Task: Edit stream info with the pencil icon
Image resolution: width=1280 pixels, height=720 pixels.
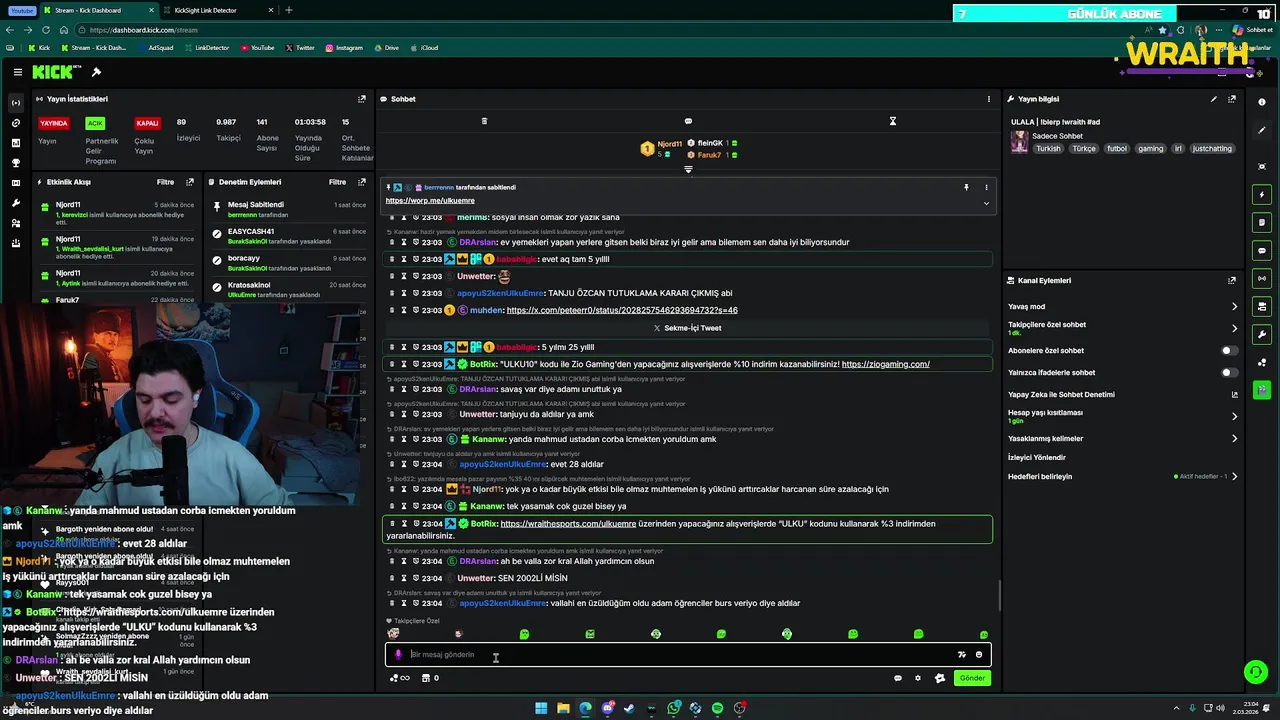Action: (1214, 99)
